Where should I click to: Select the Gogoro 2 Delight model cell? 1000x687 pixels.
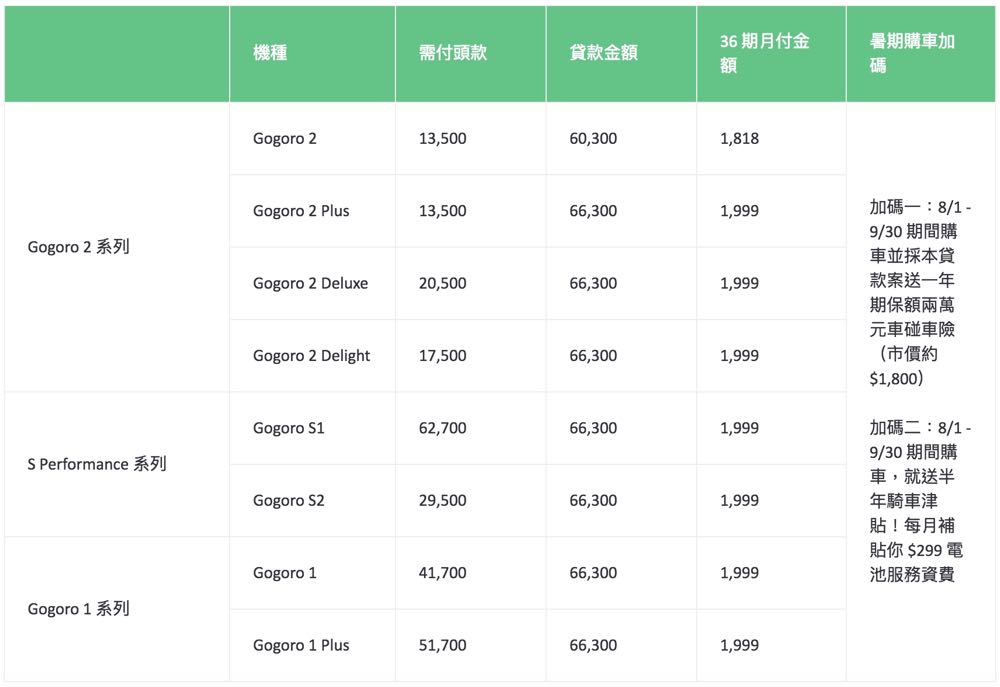311,355
